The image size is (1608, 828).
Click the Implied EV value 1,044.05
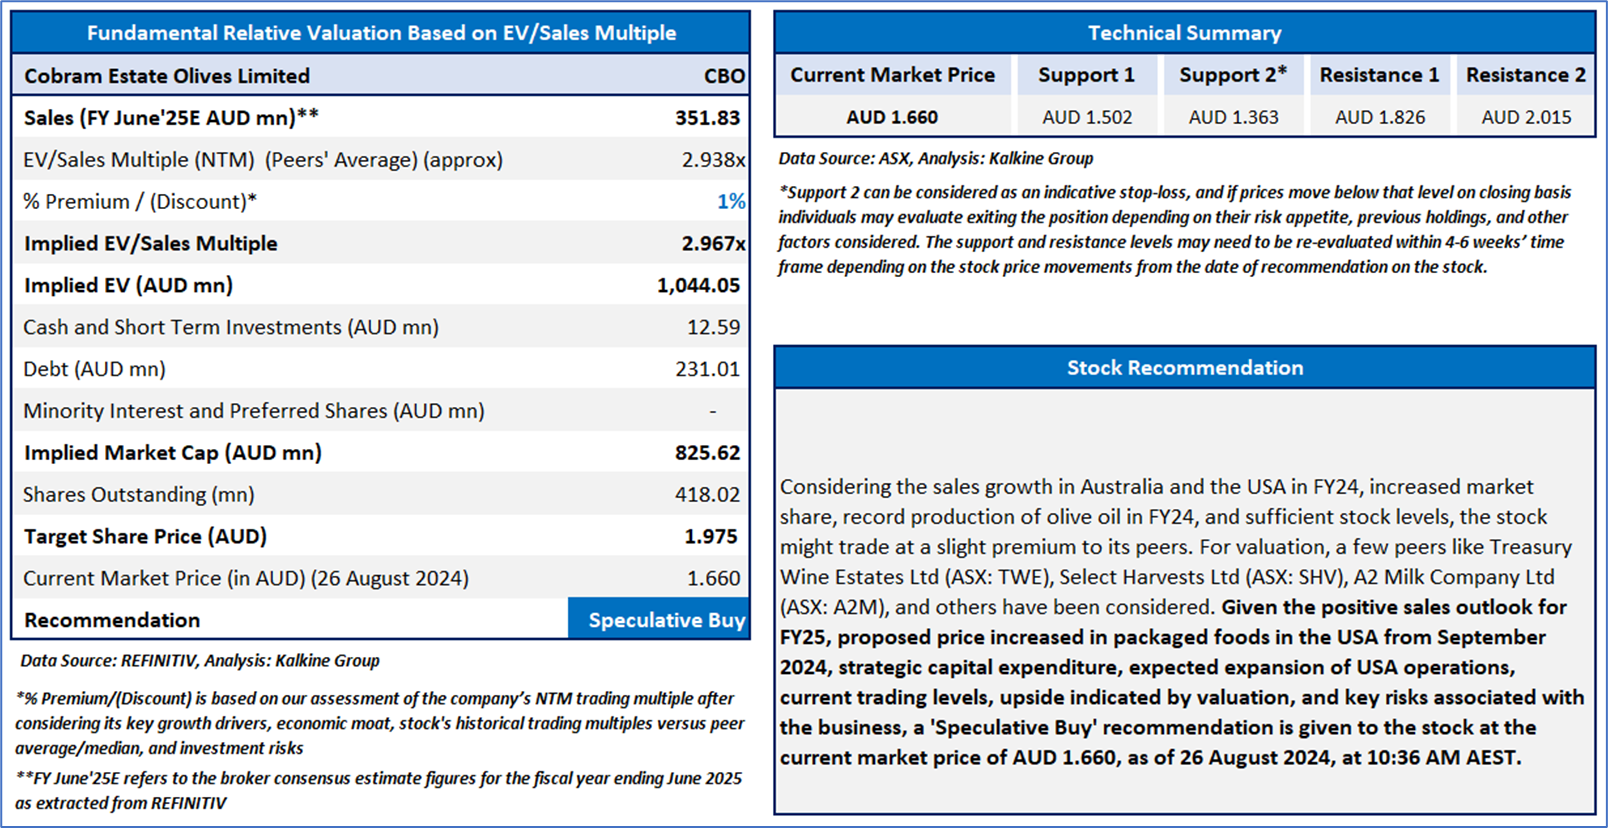[x=698, y=286]
